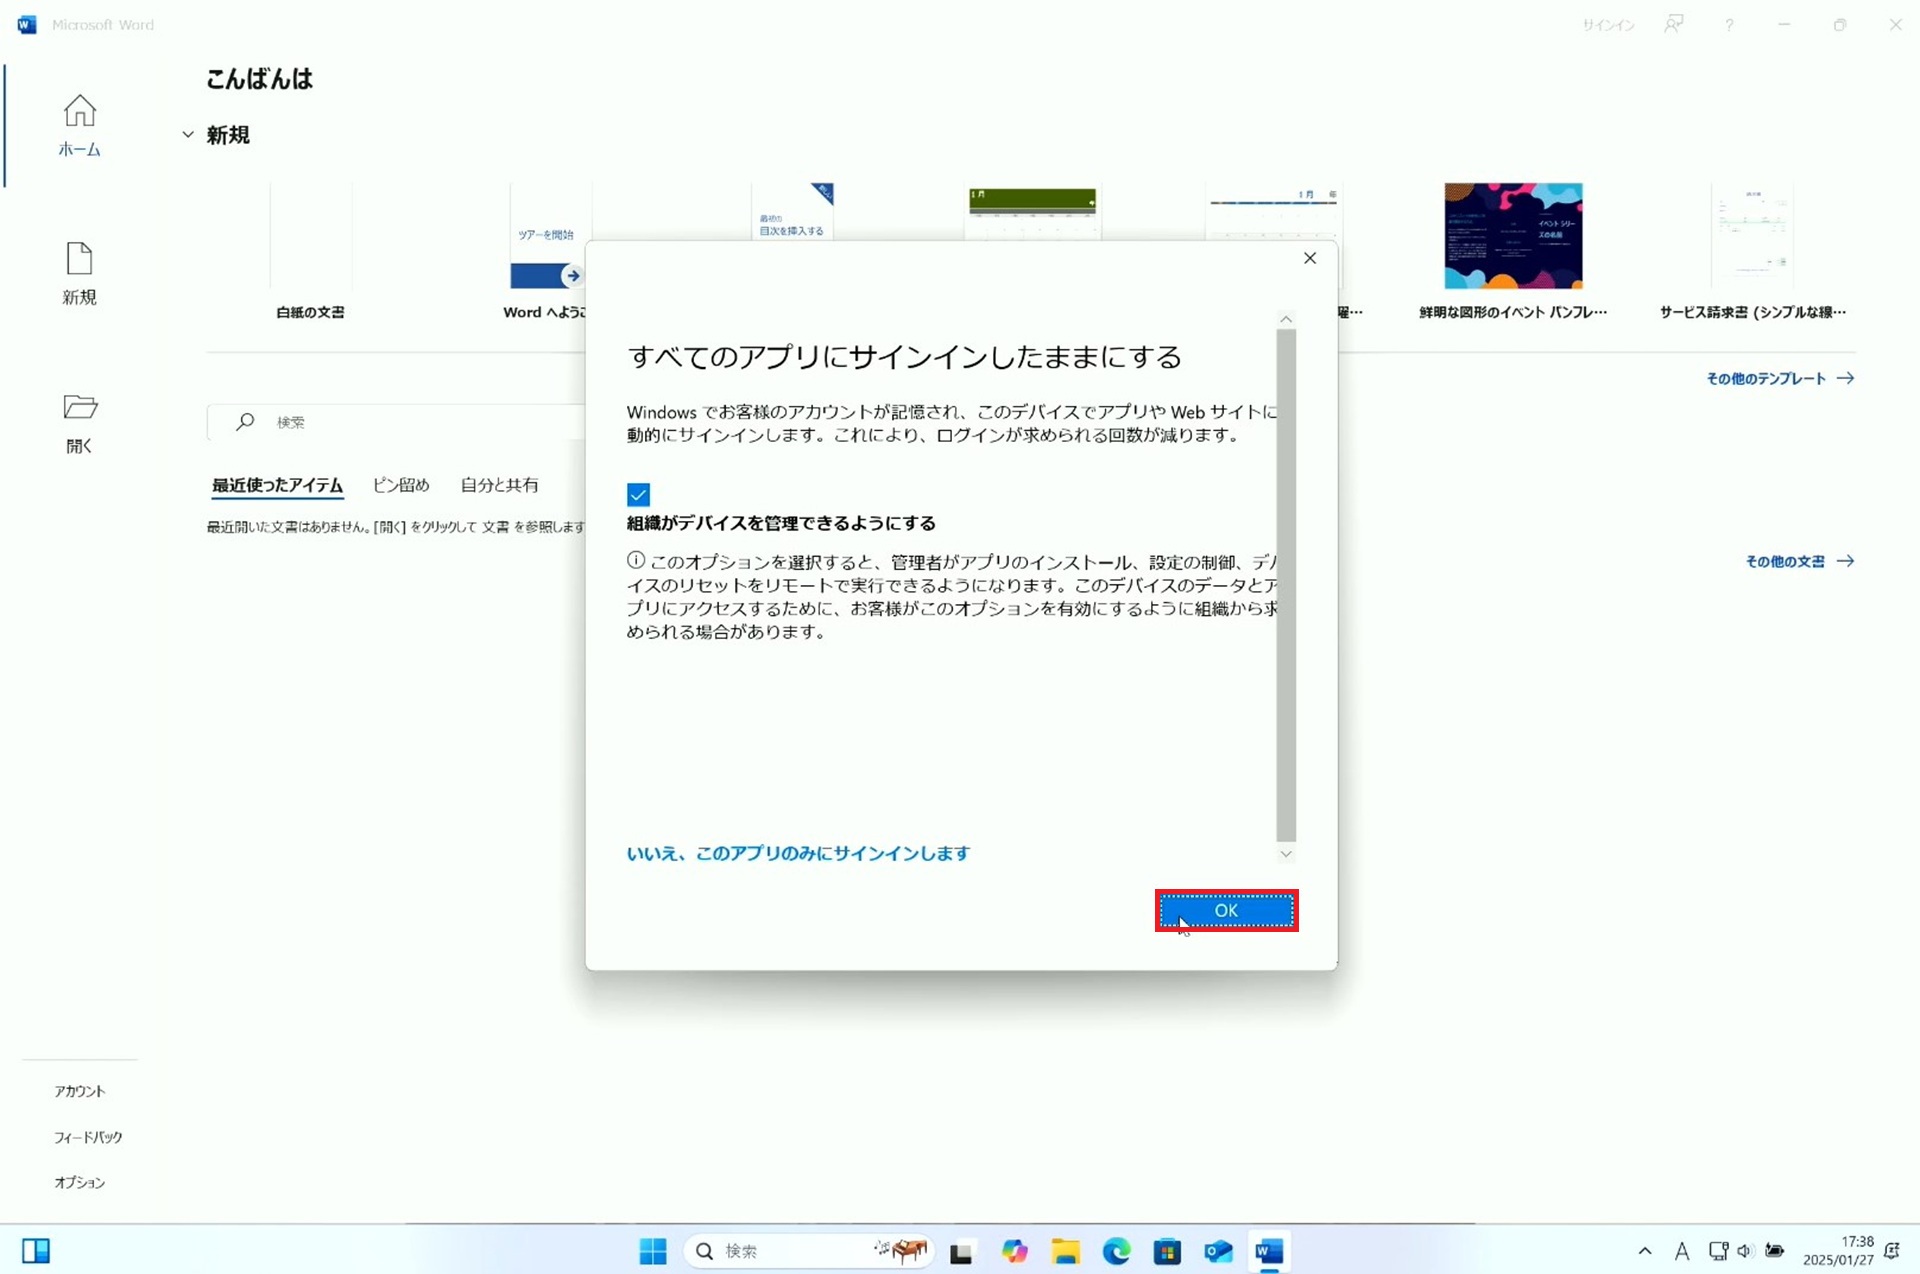Click サインイン in the title bar
This screenshot has width=1920, height=1274.
(1608, 25)
